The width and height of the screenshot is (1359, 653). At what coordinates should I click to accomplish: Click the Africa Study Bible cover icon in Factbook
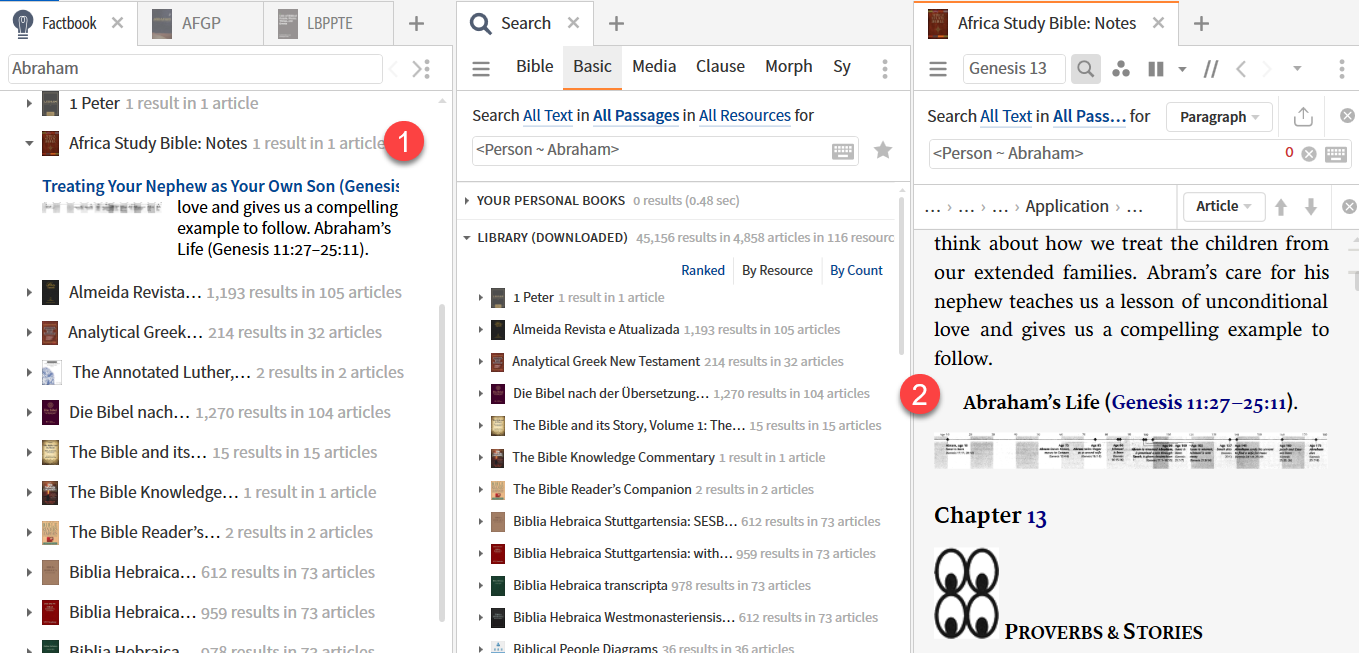(x=51, y=143)
